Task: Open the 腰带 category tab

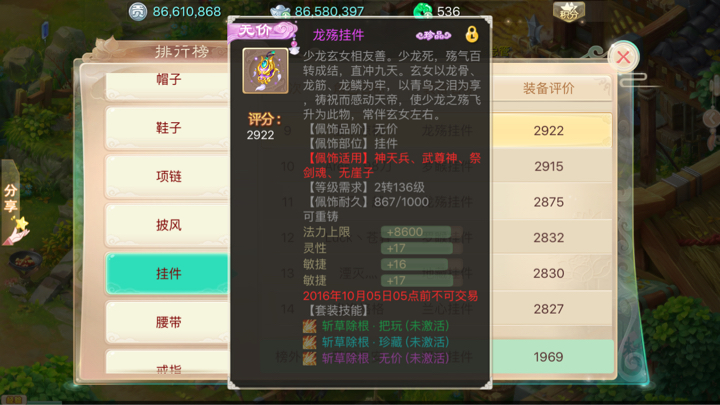Action: point(168,322)
